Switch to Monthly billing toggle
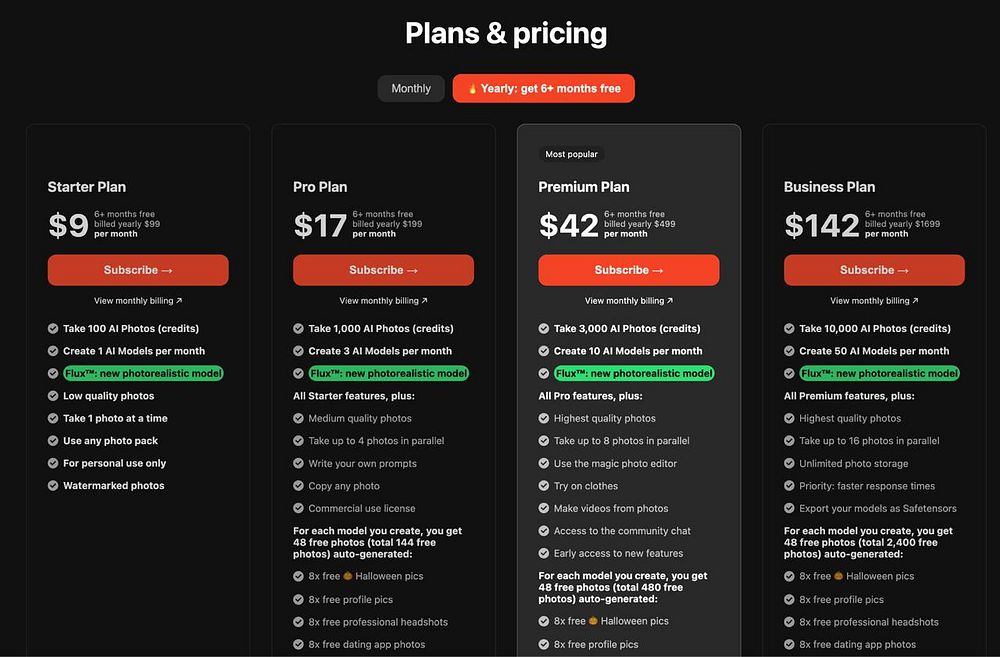The height and width of the screenshot is (657, 1000). click(x=411, y=89)
